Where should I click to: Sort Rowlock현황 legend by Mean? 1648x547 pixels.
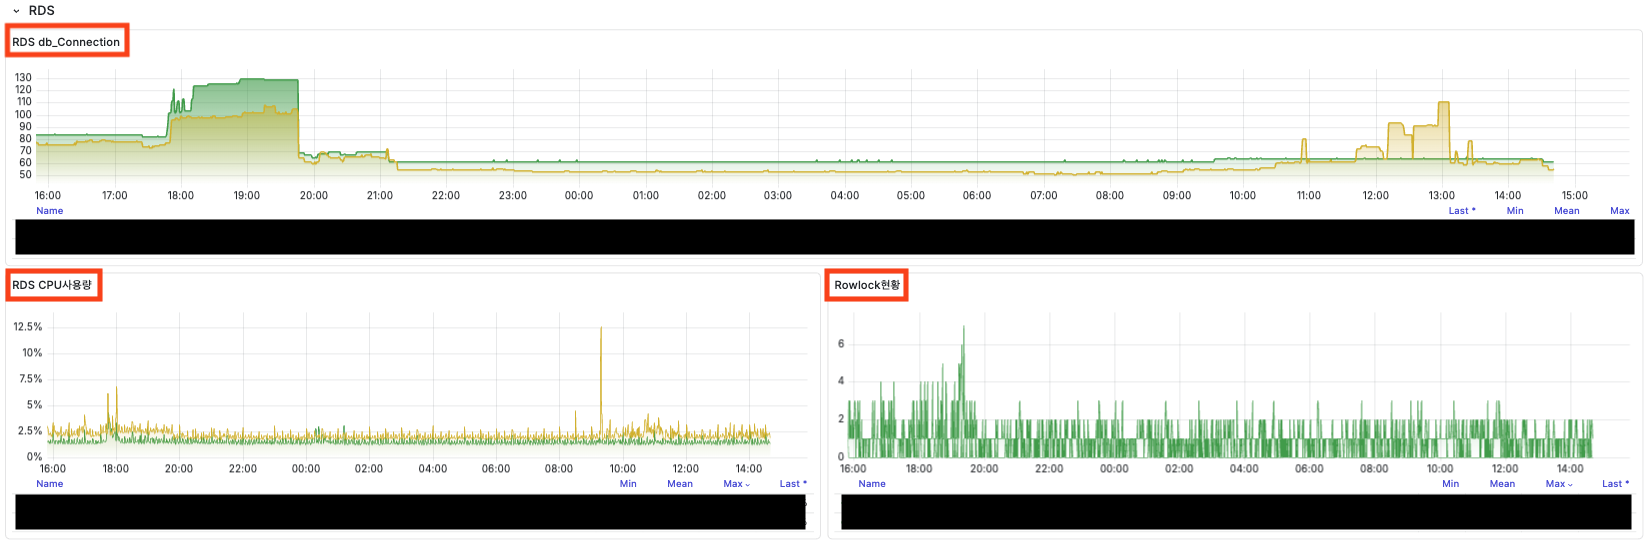click(1502, 484)
